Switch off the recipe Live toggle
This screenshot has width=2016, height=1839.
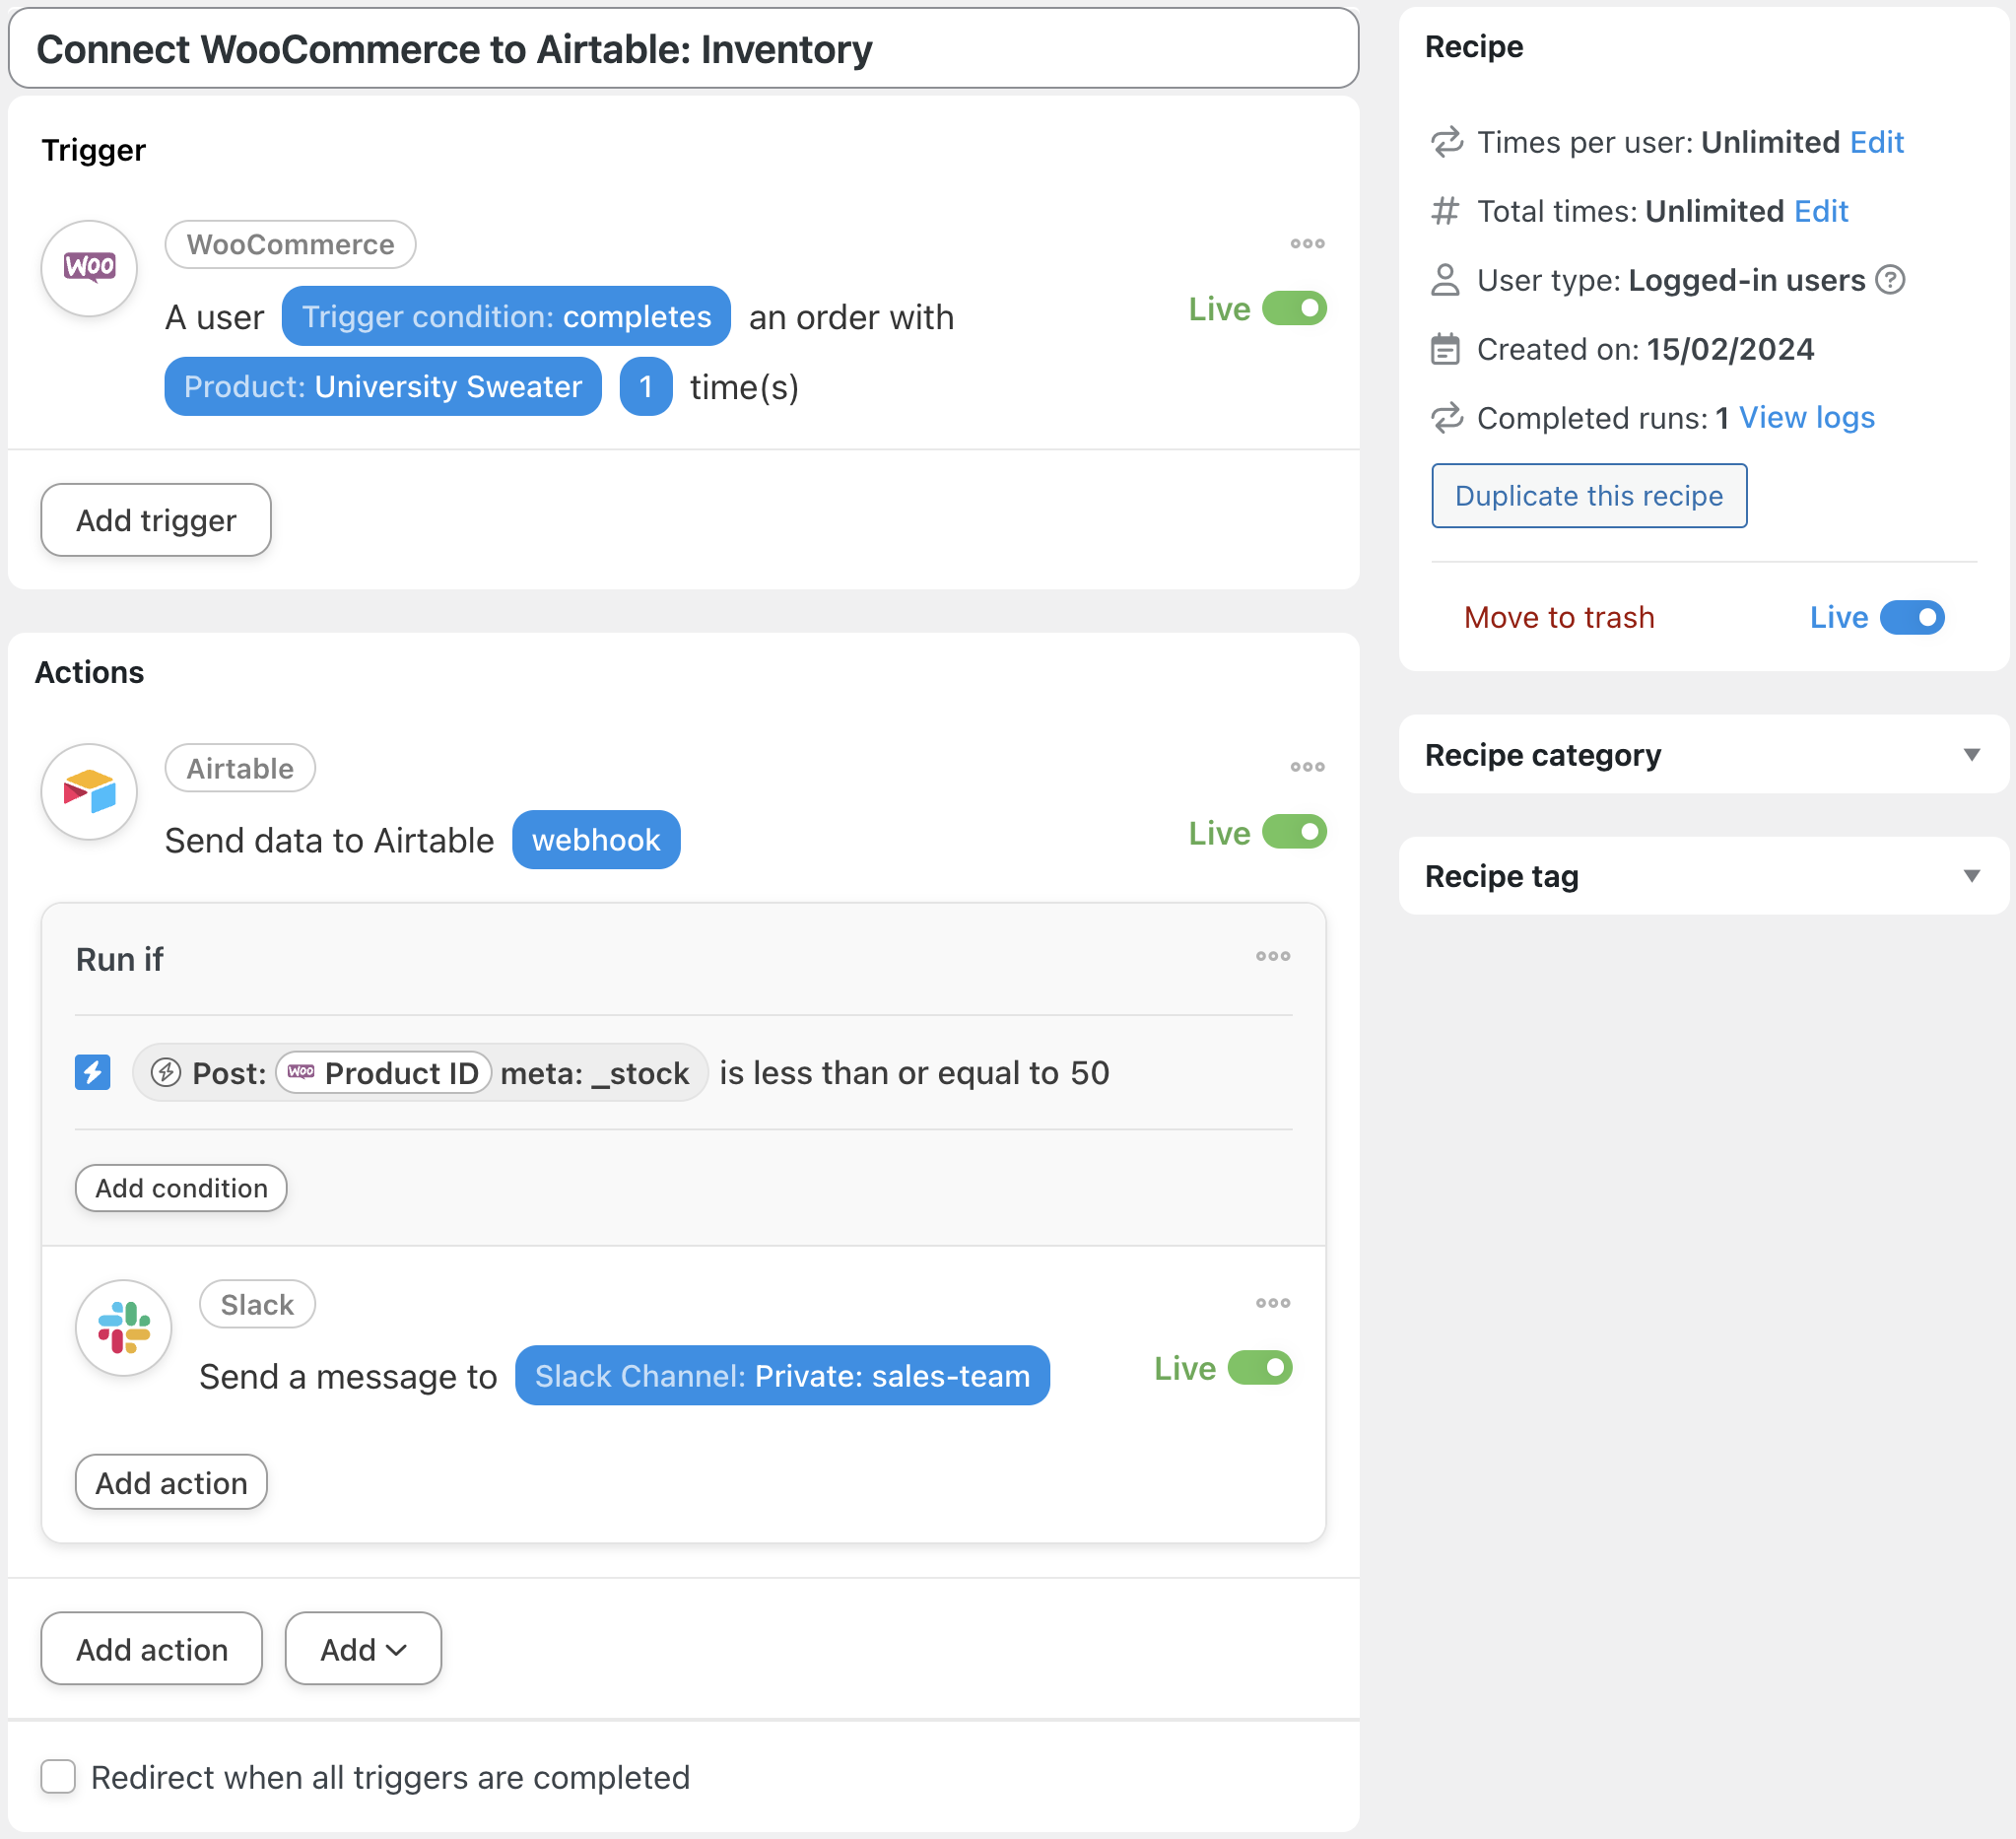[1911, 618]
